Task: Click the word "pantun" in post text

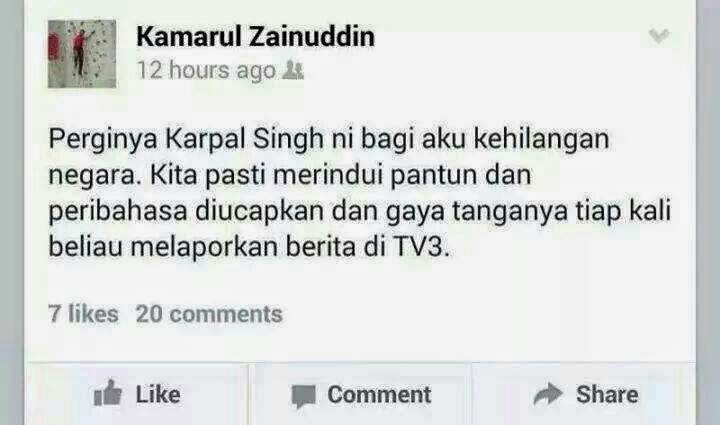Action: pyautogui.click(x=433, y=176)
